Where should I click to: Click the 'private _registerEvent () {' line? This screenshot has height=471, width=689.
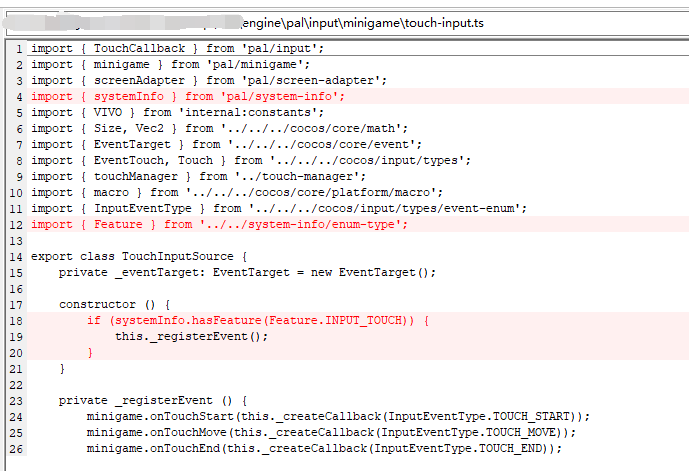coord(153,401)
